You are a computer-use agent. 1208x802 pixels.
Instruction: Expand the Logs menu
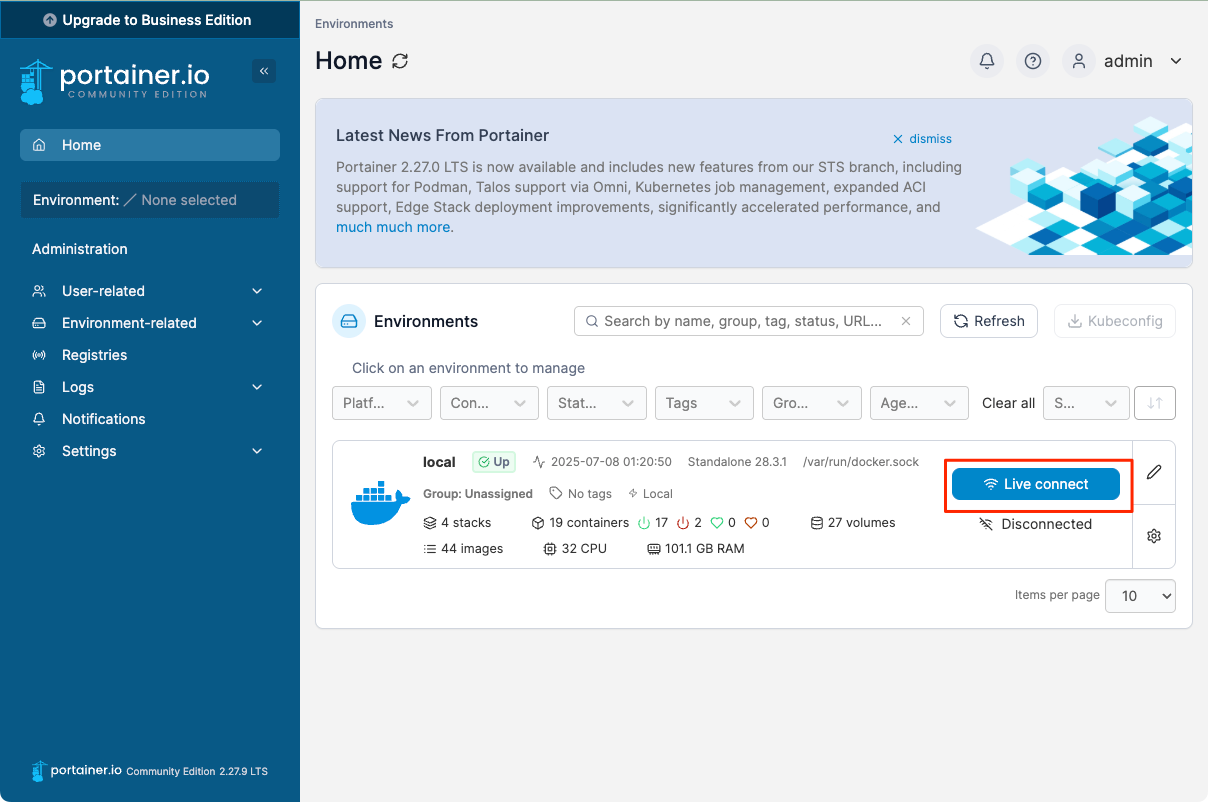(148, 387)
